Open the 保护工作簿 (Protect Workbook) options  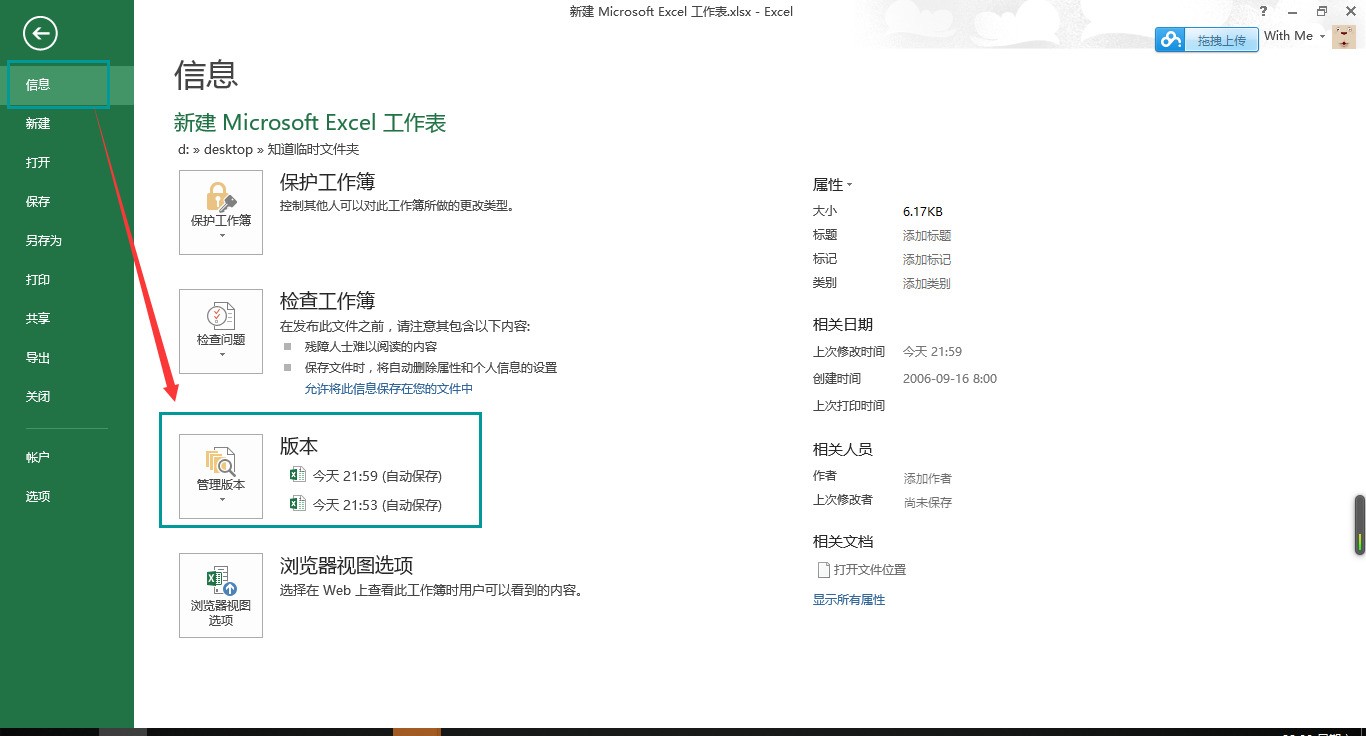click(x=220, y=212)
